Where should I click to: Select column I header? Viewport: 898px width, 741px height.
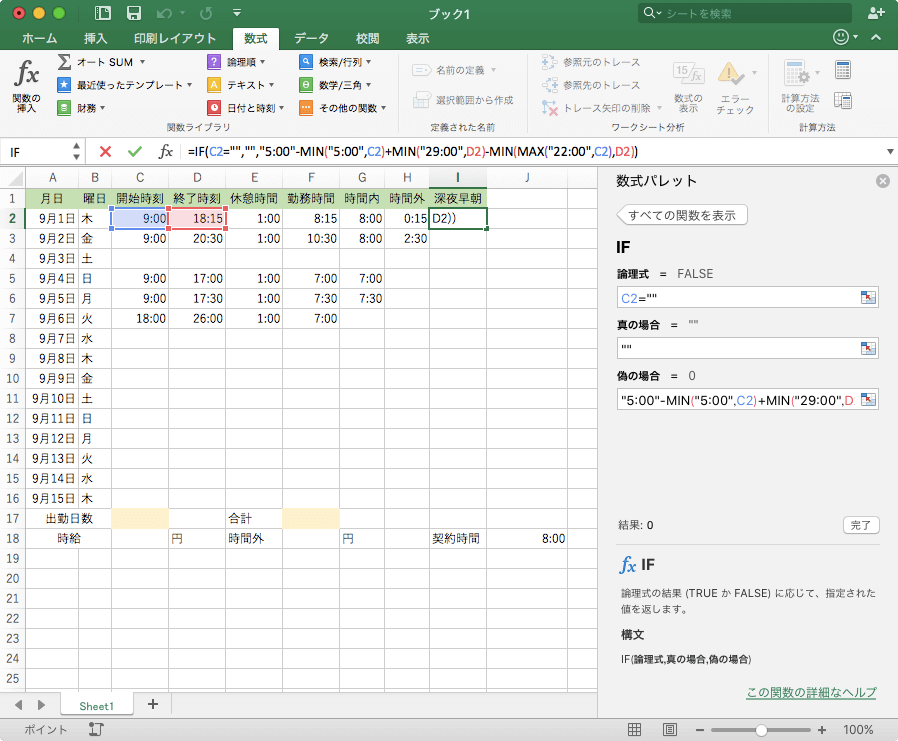coord(458,178)
